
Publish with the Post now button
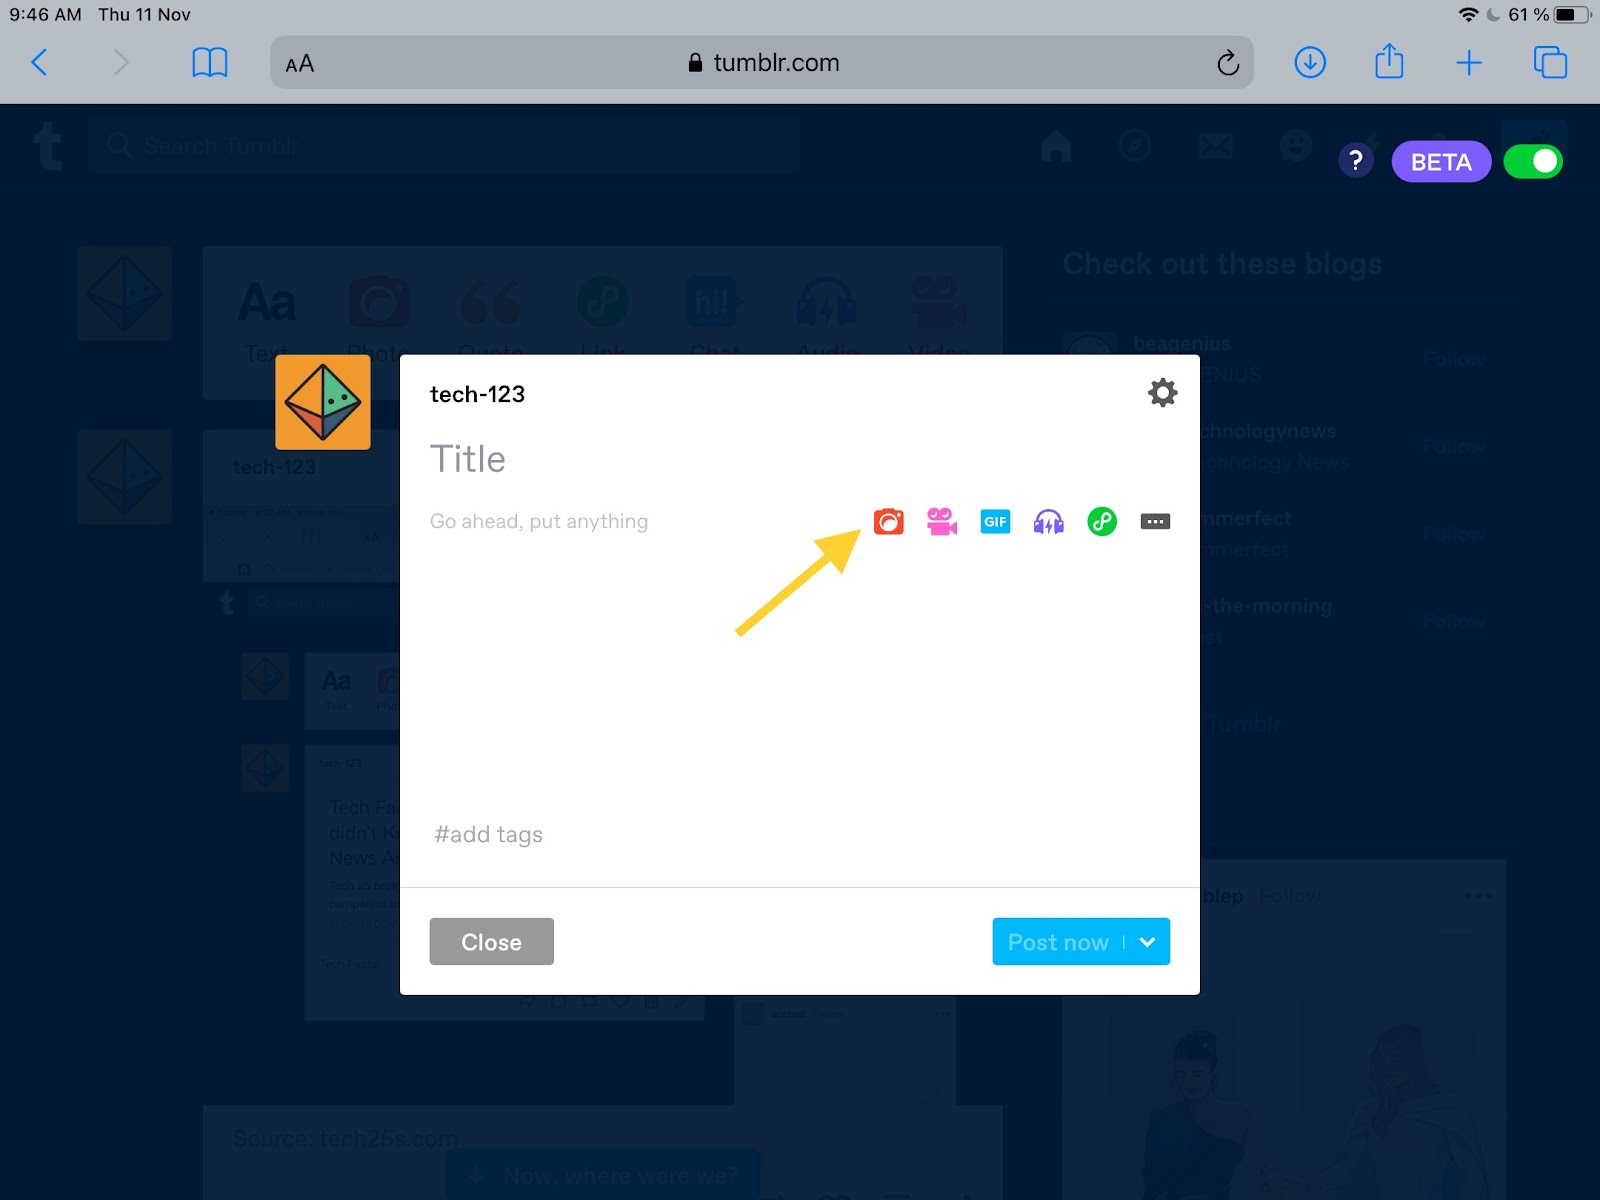(1058, 942)
